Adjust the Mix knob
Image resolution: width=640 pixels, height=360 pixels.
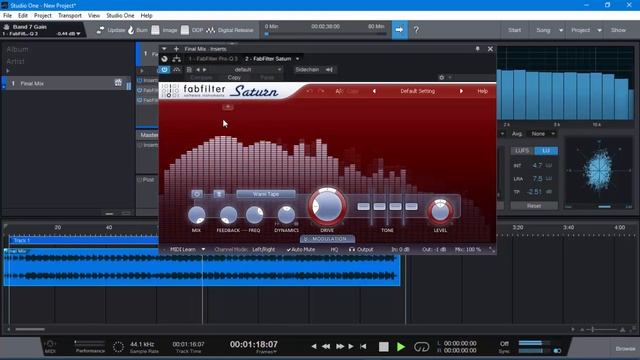coord(196,215)
